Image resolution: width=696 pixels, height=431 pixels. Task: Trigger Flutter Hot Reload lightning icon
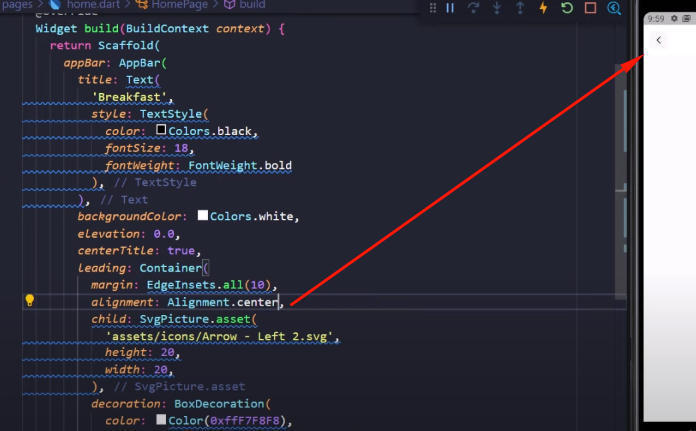click(543, 8)
